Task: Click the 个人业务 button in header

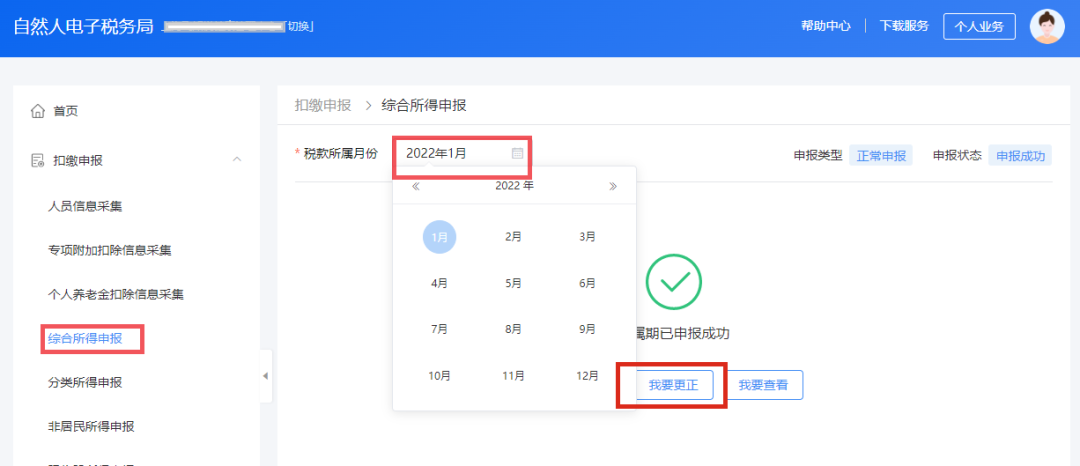Action: [x=979, y=27]
